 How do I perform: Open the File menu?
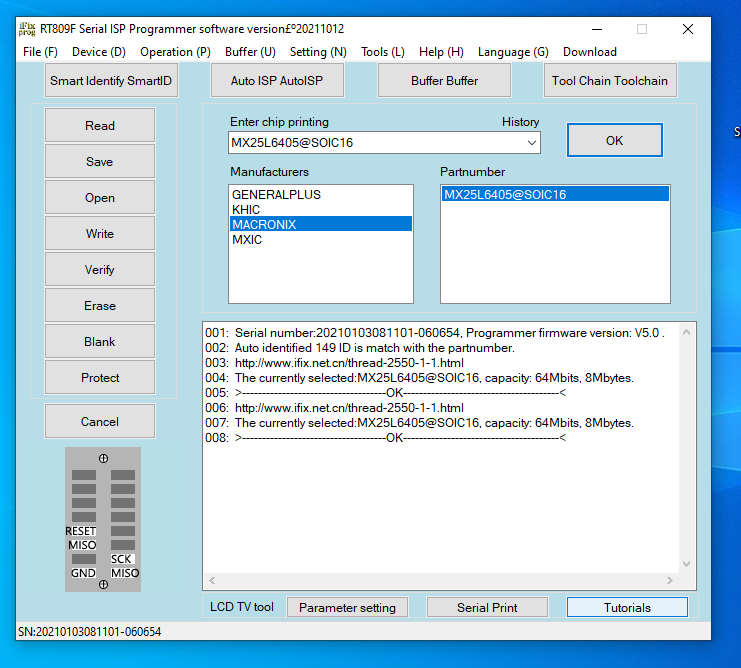point(40,52)
